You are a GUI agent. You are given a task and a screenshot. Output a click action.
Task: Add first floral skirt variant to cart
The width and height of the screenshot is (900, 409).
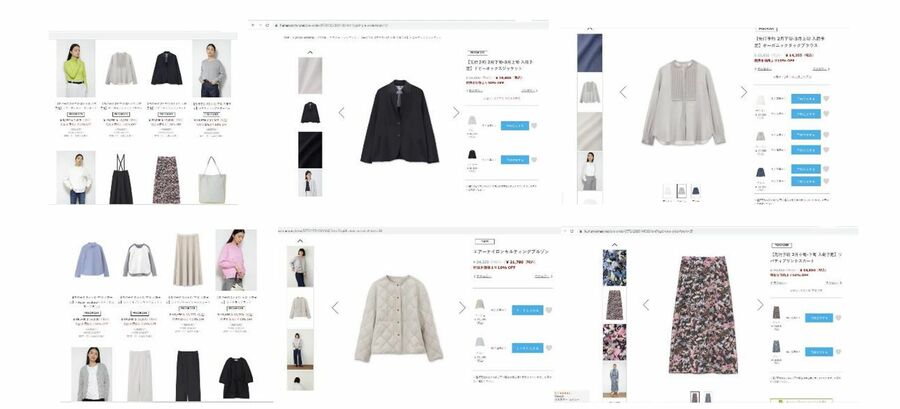[x=818, y=318]
